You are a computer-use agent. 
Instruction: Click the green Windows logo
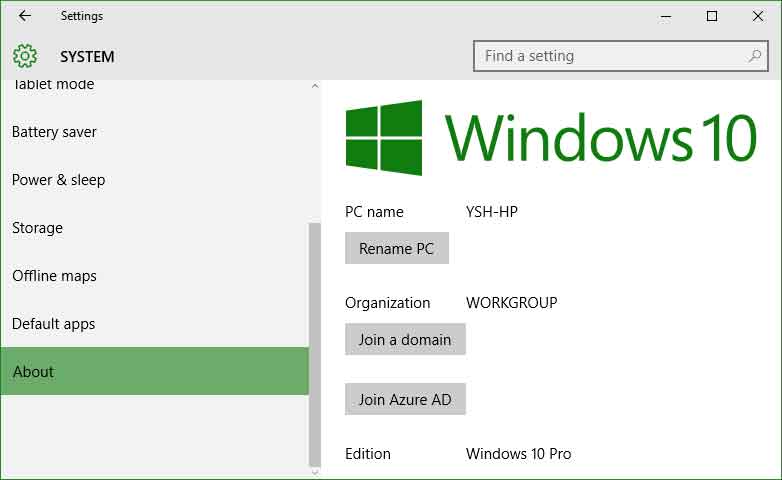pyautogui.click(x=384, y=137)
